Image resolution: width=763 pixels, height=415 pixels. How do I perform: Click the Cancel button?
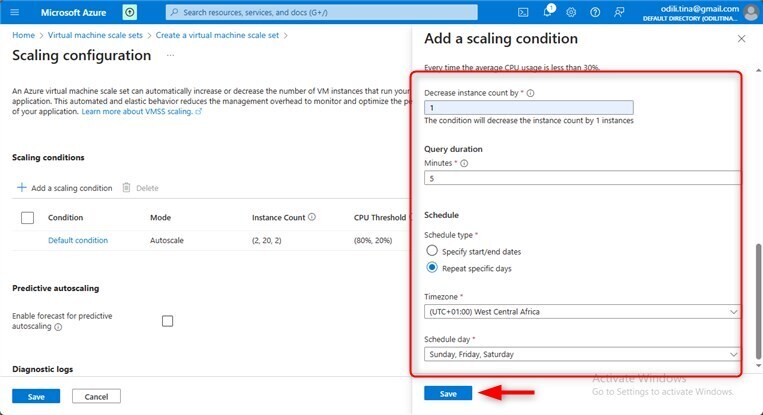click(96, 397)
